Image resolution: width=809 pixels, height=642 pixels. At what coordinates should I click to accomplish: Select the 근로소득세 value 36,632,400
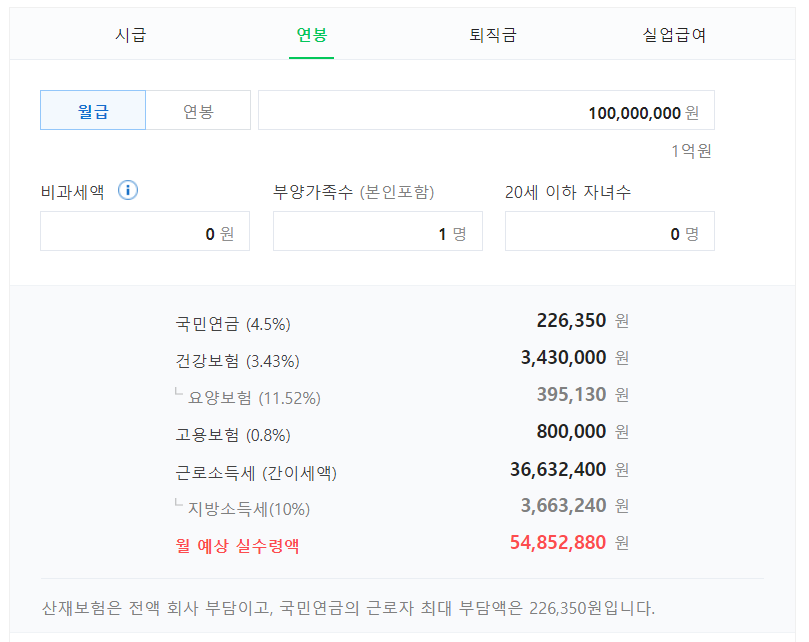point(558,469)
